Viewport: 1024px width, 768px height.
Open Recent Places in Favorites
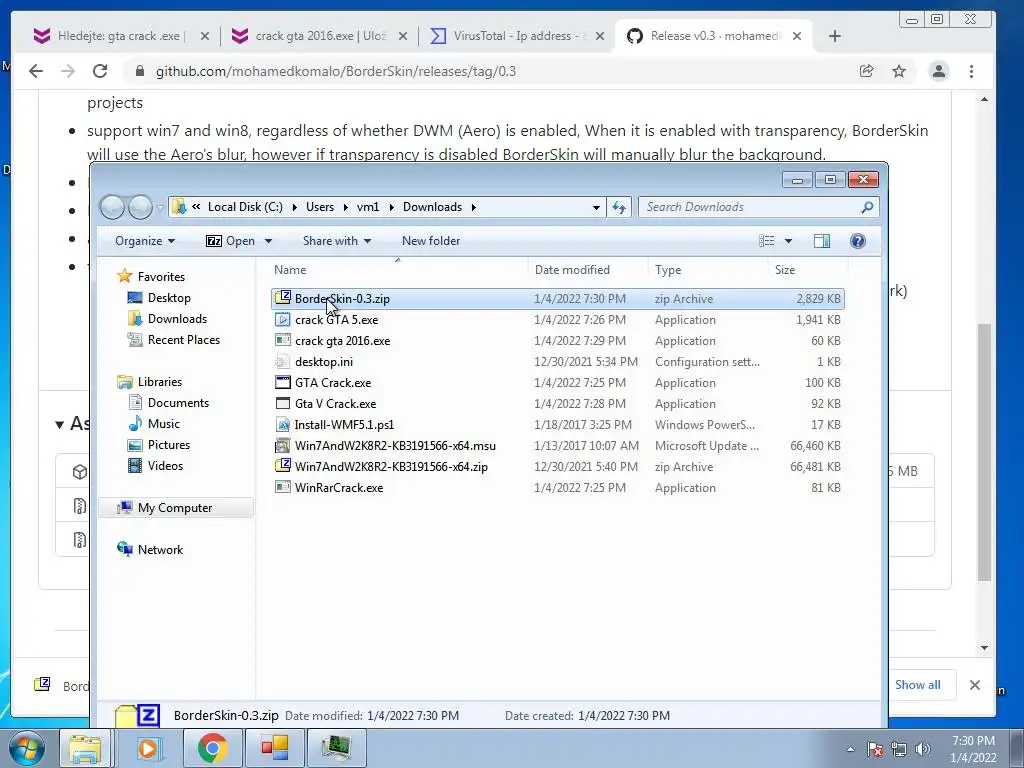[183, 340]
